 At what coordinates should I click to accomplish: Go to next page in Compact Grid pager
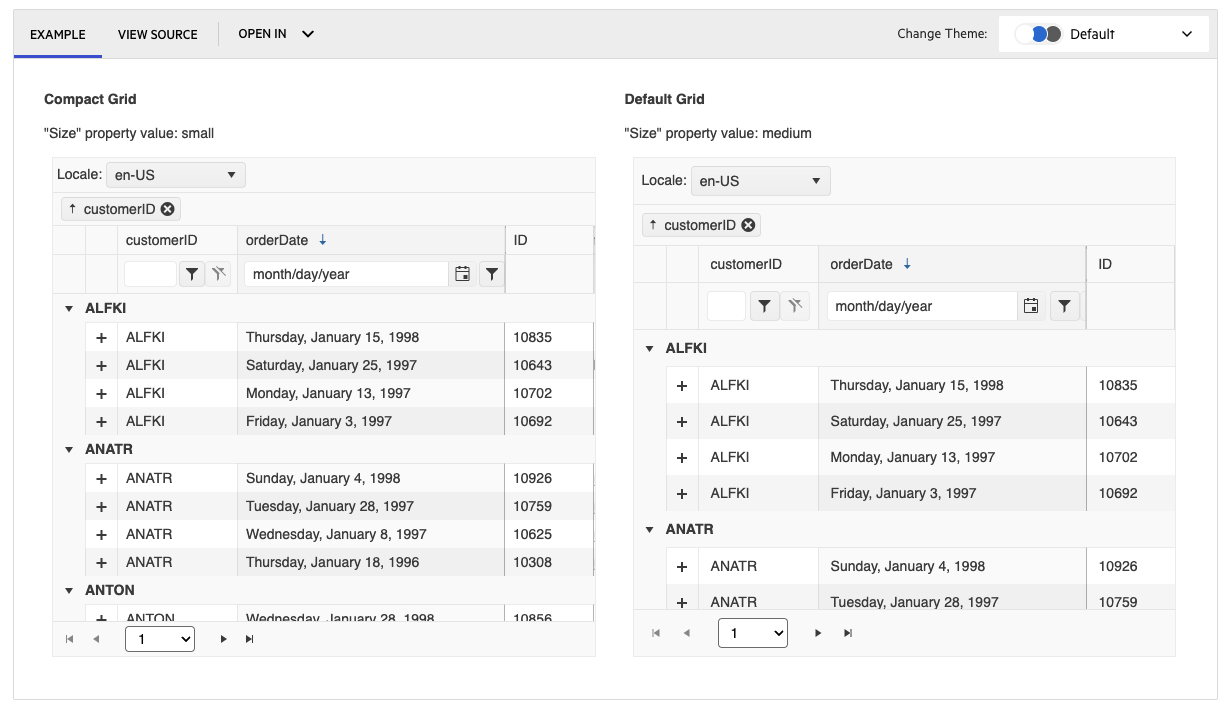pos(223,639)
